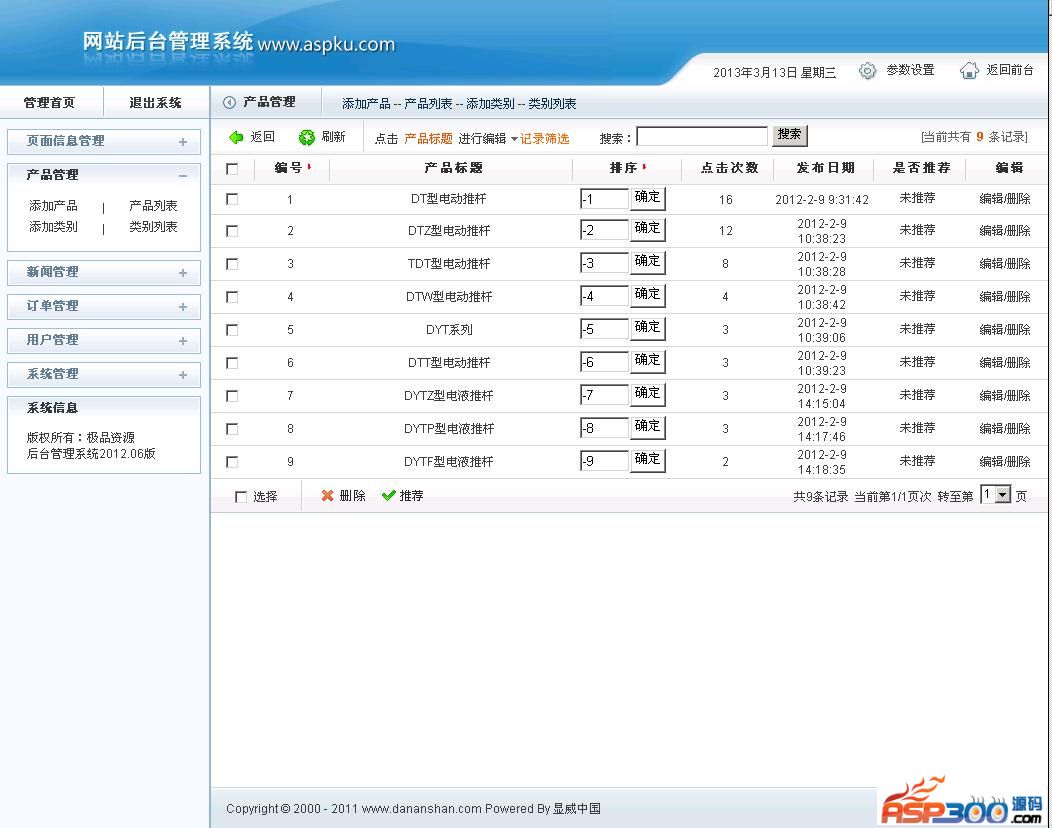Click the green checkmark recommend icon

(388, 496)
